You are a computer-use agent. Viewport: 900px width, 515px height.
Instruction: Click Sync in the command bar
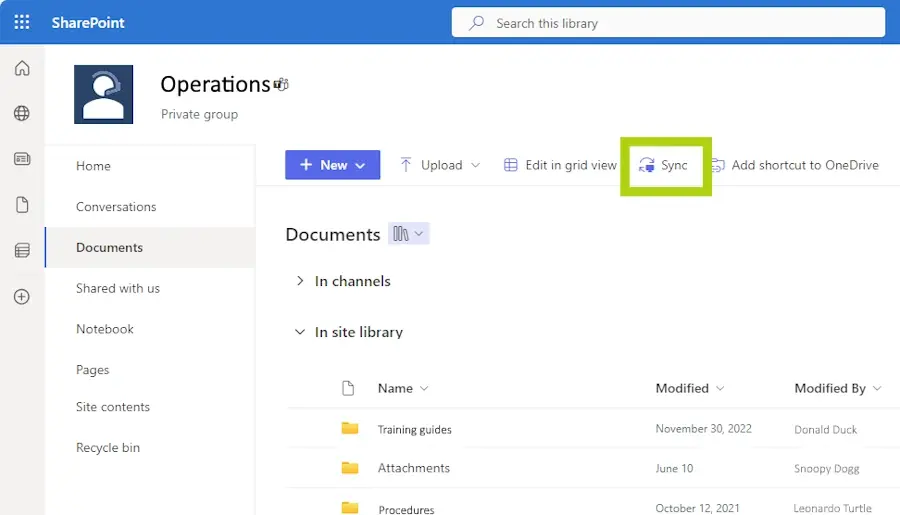664,165
